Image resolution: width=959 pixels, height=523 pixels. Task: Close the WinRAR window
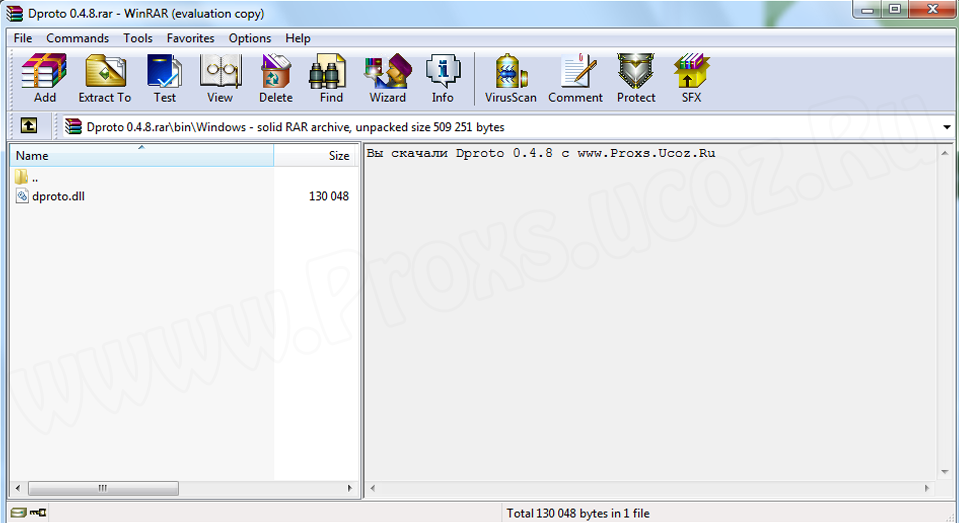(932, 9)
